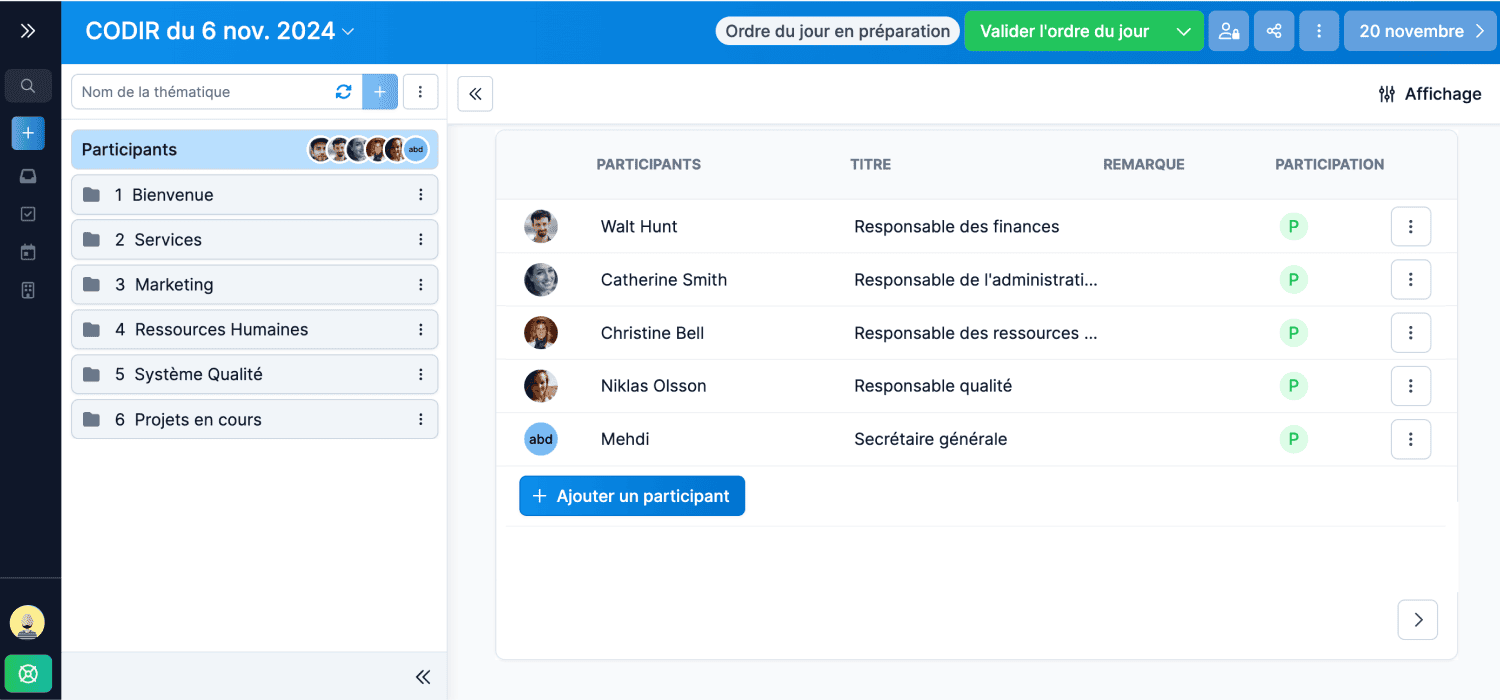Image resolution: width=1500 pixels, height=700 pixels.
Task: Toggle Mehdi's participation status badge
Action: 1293,439
